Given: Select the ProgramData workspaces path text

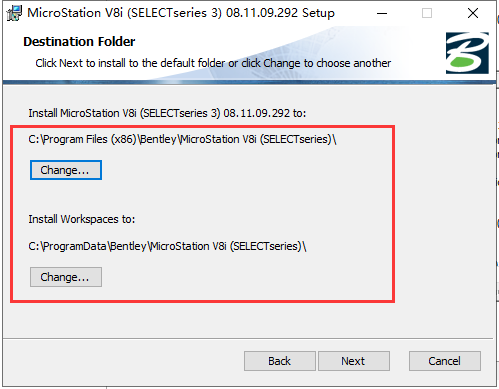Looking at the screenshot, I should coord(167,246).
